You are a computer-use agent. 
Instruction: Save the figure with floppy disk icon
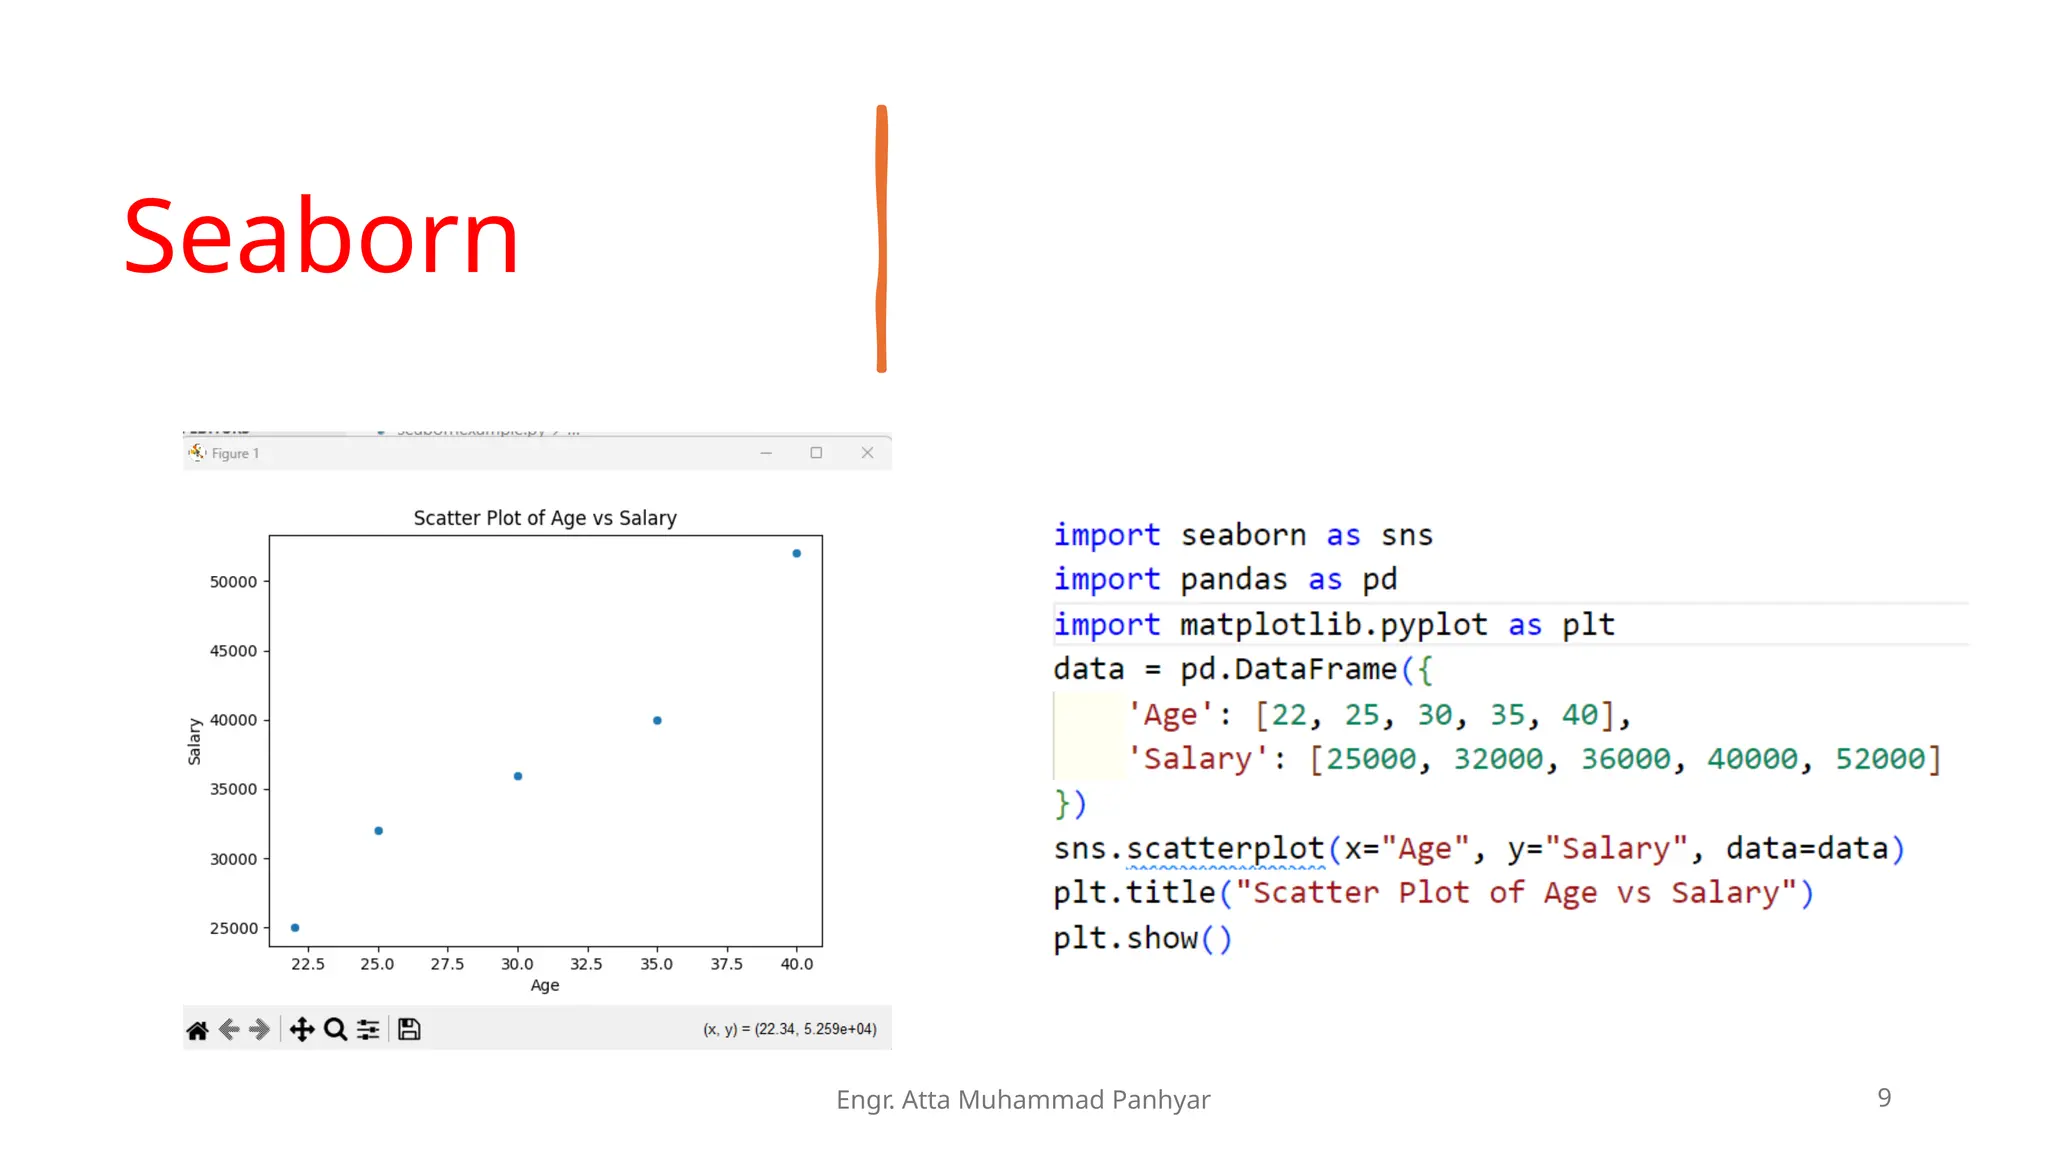[409, 1030]
